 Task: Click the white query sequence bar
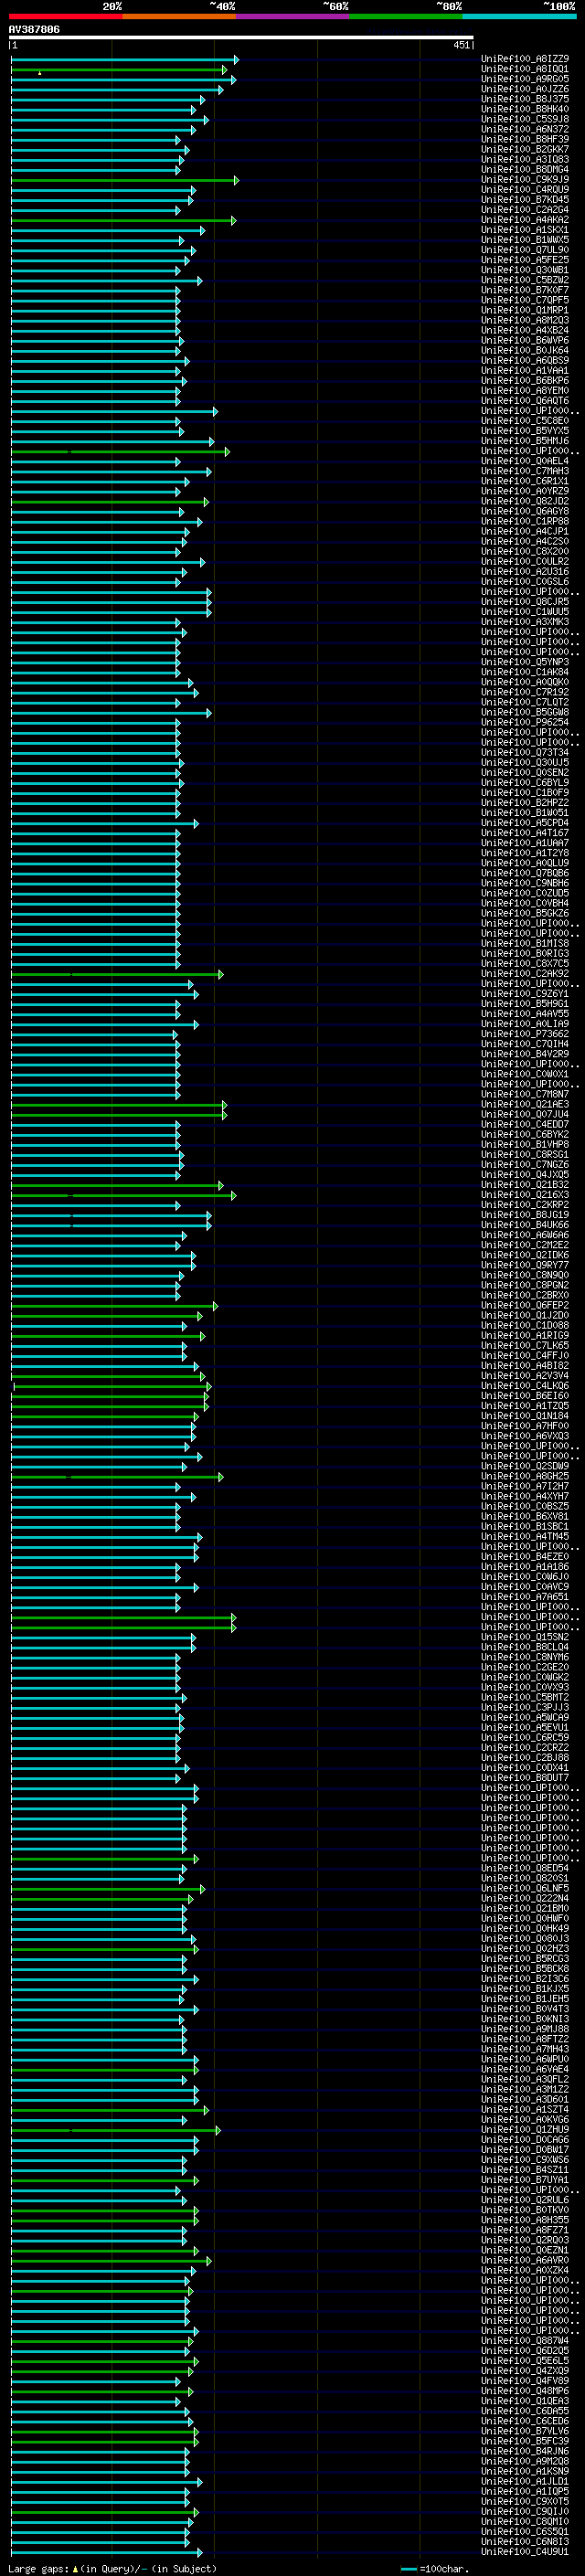[241, 38]
